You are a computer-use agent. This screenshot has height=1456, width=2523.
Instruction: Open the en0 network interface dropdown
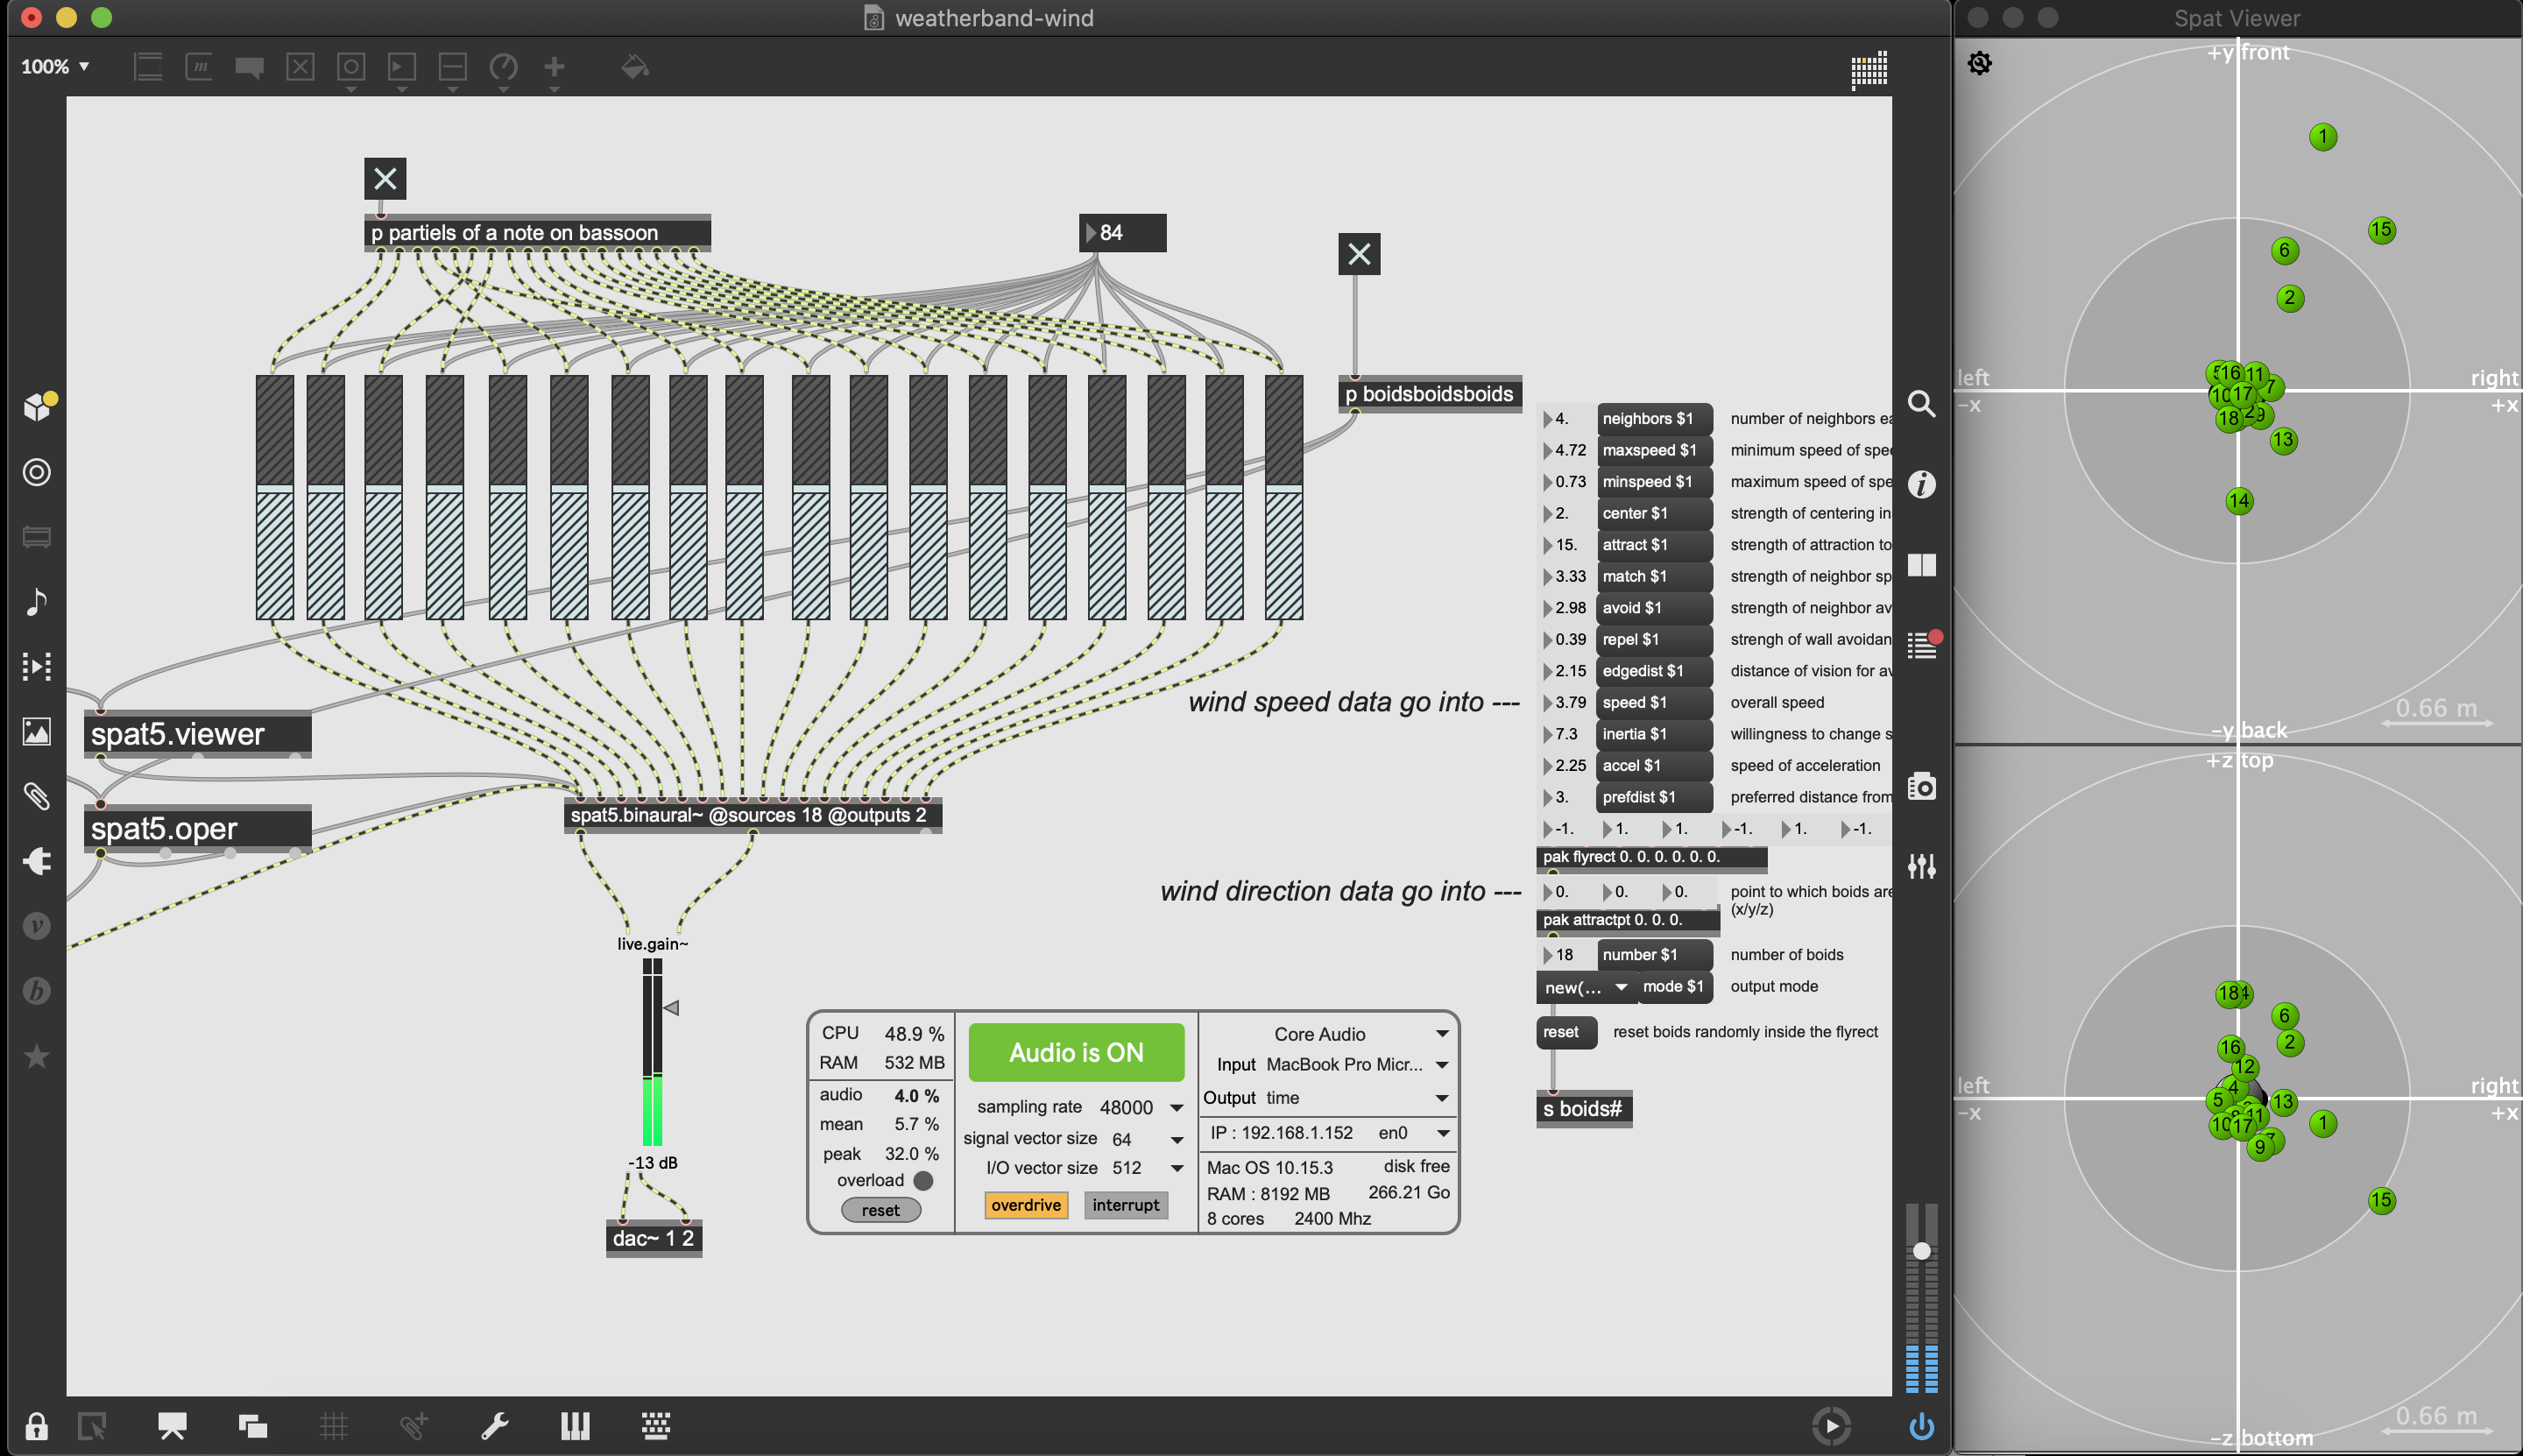(1413, 1133)
